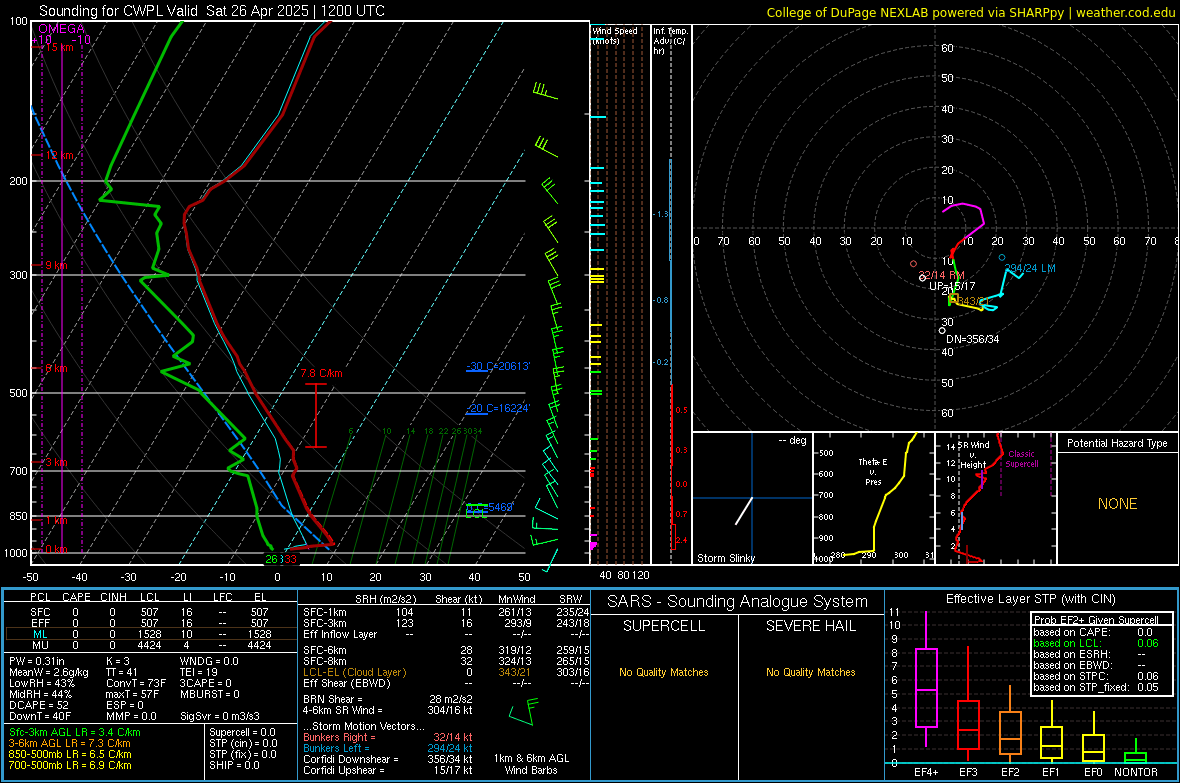1180x783 pixels.
Task: Click the Bunkers Right storm motion row
Action: point(388,737)
